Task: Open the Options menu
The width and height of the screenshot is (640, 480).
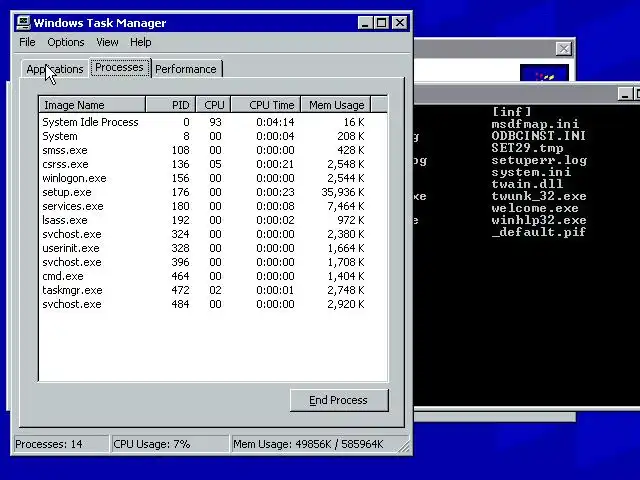Action: pyautogui.click(x=66, y=42)
